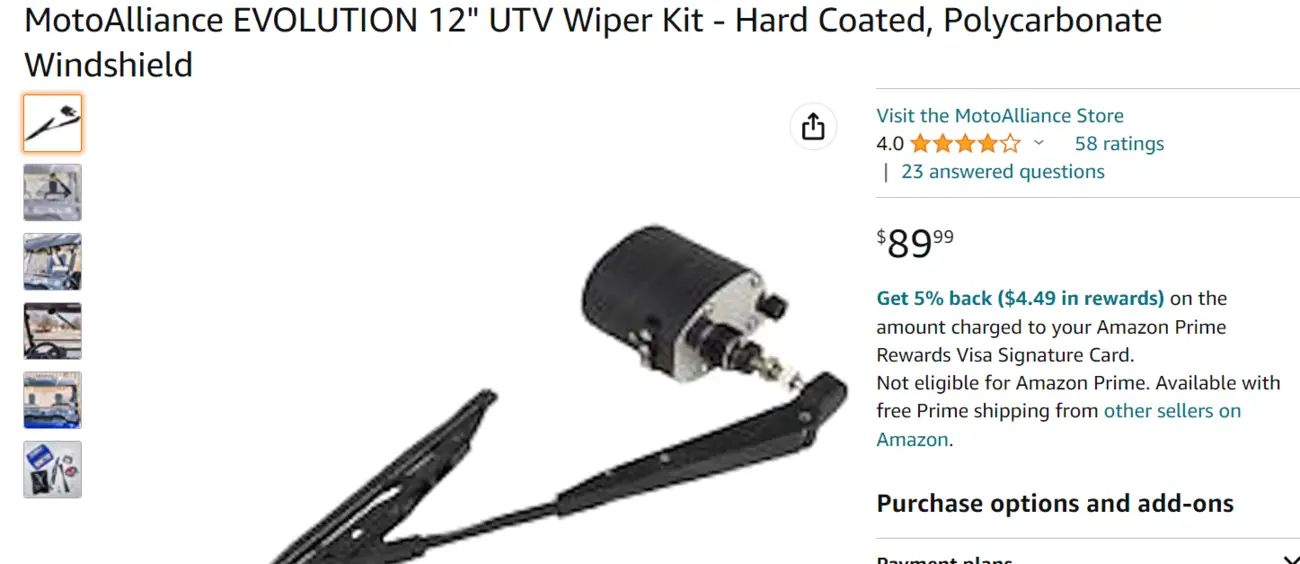
Task: Open the 58 ratings link
Action: coord(1119,144)
